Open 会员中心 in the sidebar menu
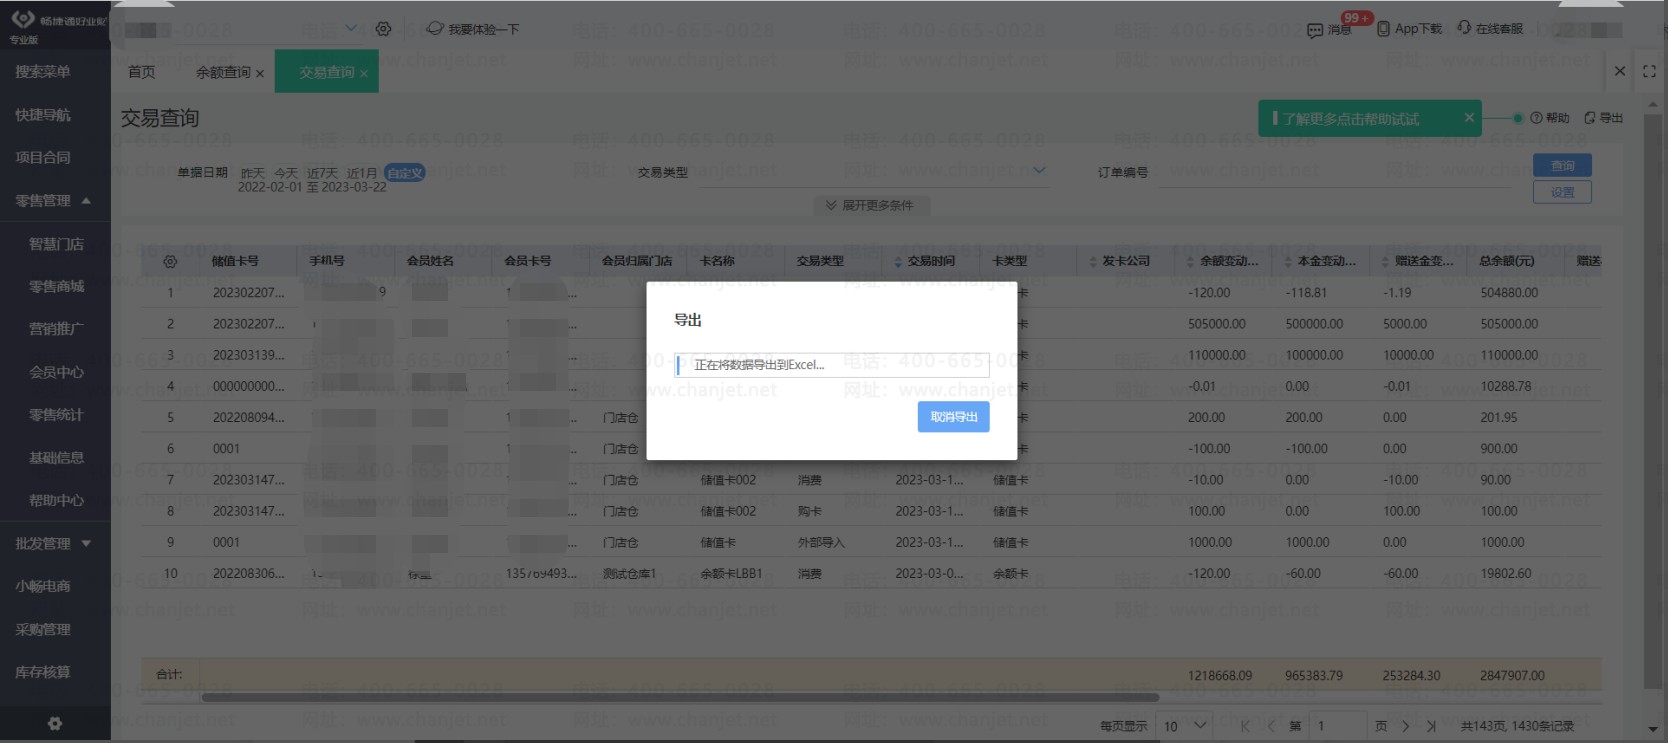Viewport: 1668px width, 743px height. pos(56,372)
